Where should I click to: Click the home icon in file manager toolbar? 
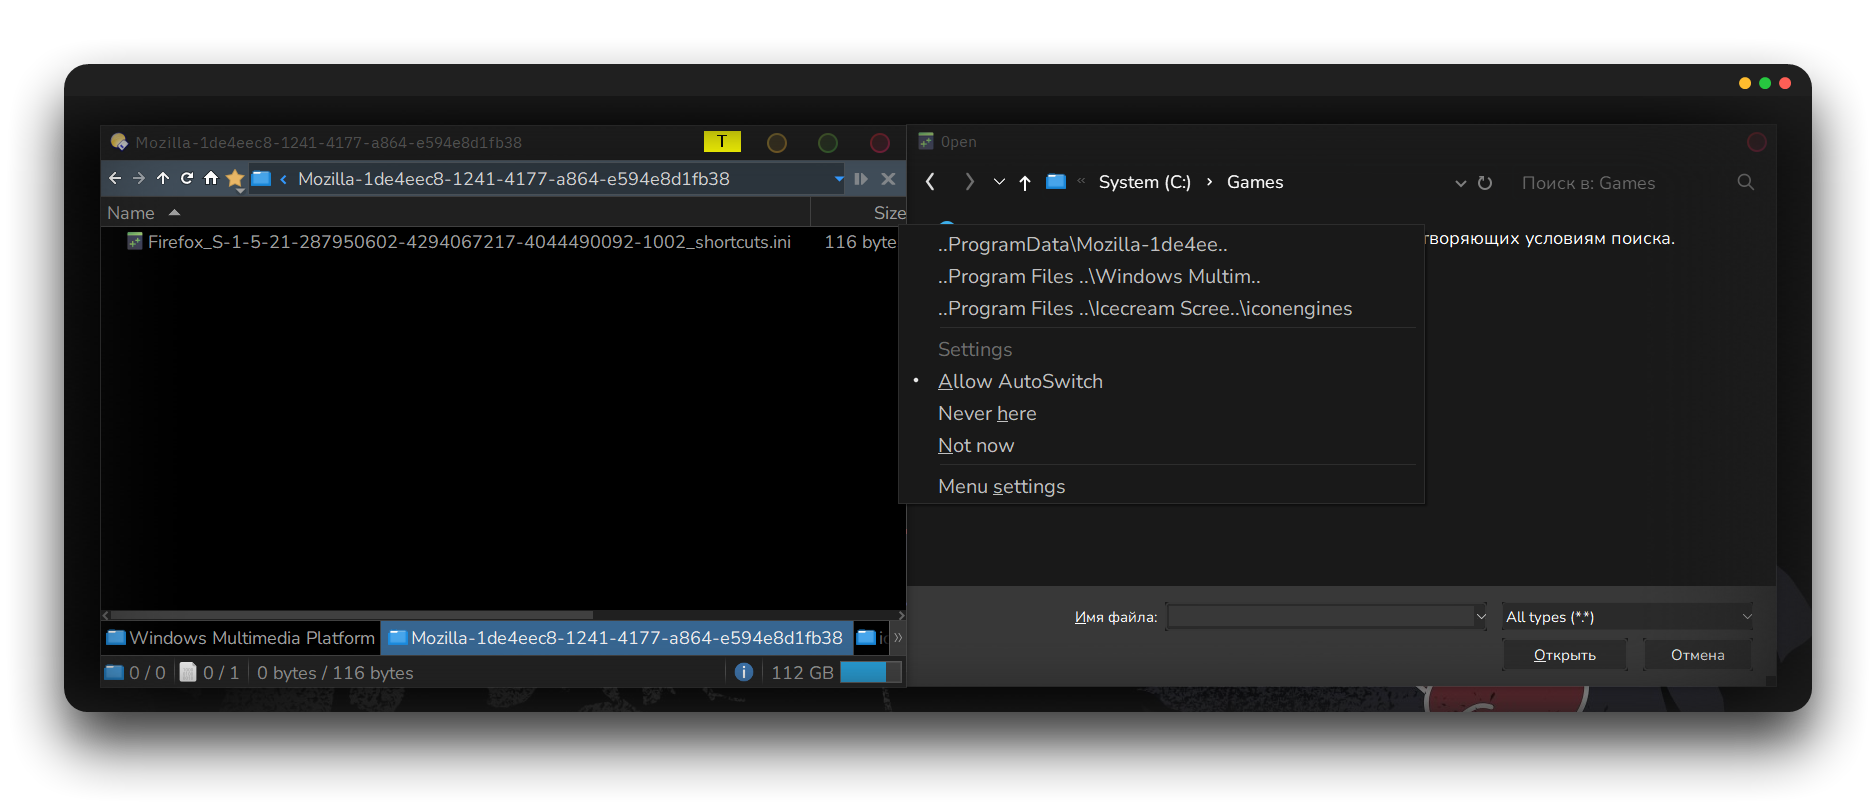(x=211, y=179)
